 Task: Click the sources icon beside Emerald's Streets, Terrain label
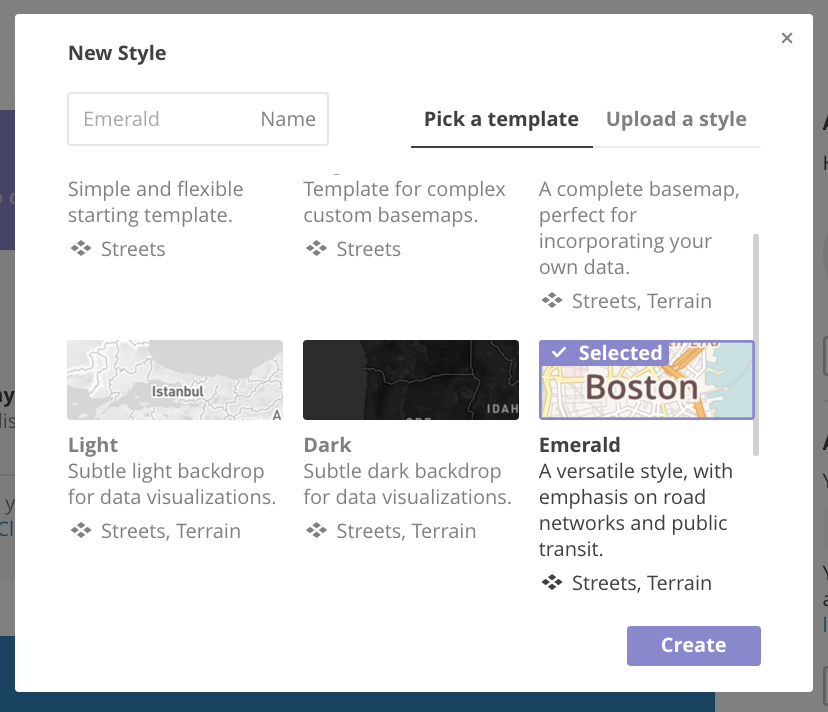point(552,583)
